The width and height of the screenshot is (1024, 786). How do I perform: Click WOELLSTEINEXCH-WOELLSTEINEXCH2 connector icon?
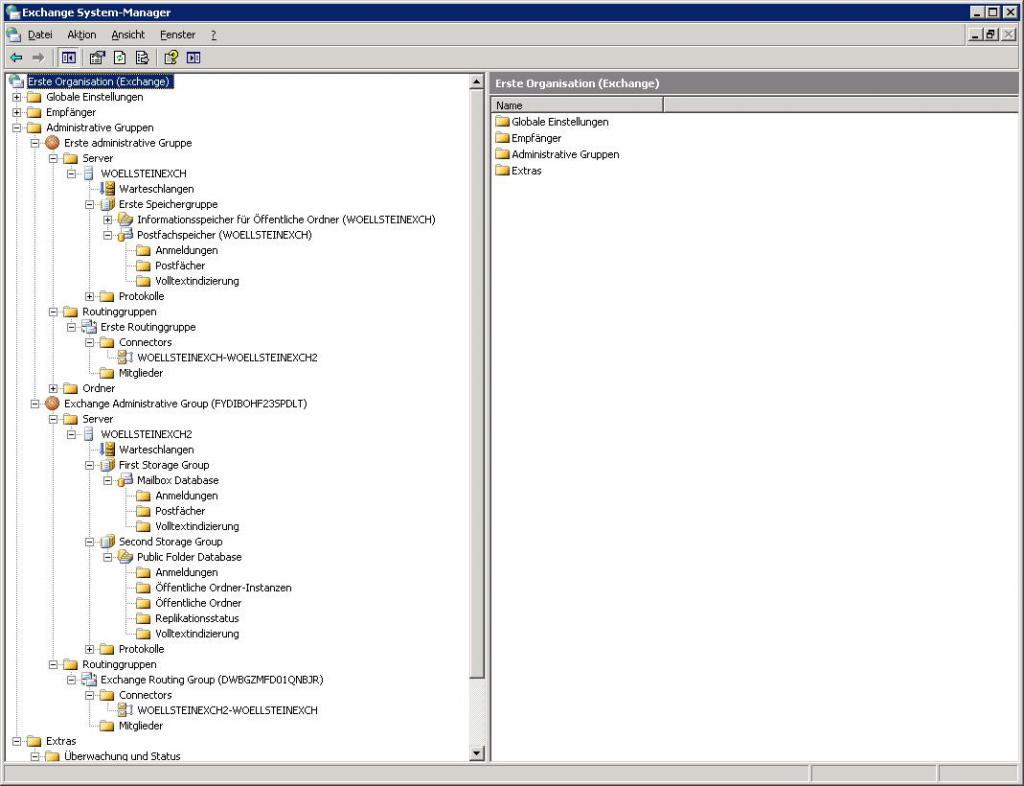tap(125, 358)
